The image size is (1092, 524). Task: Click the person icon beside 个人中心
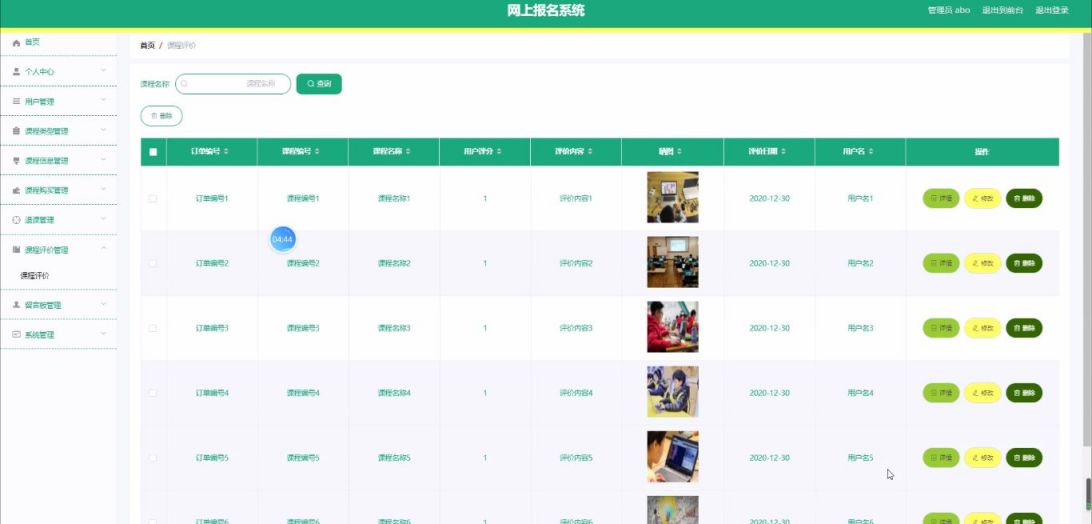pyautogui.click(x=16, y=72)
